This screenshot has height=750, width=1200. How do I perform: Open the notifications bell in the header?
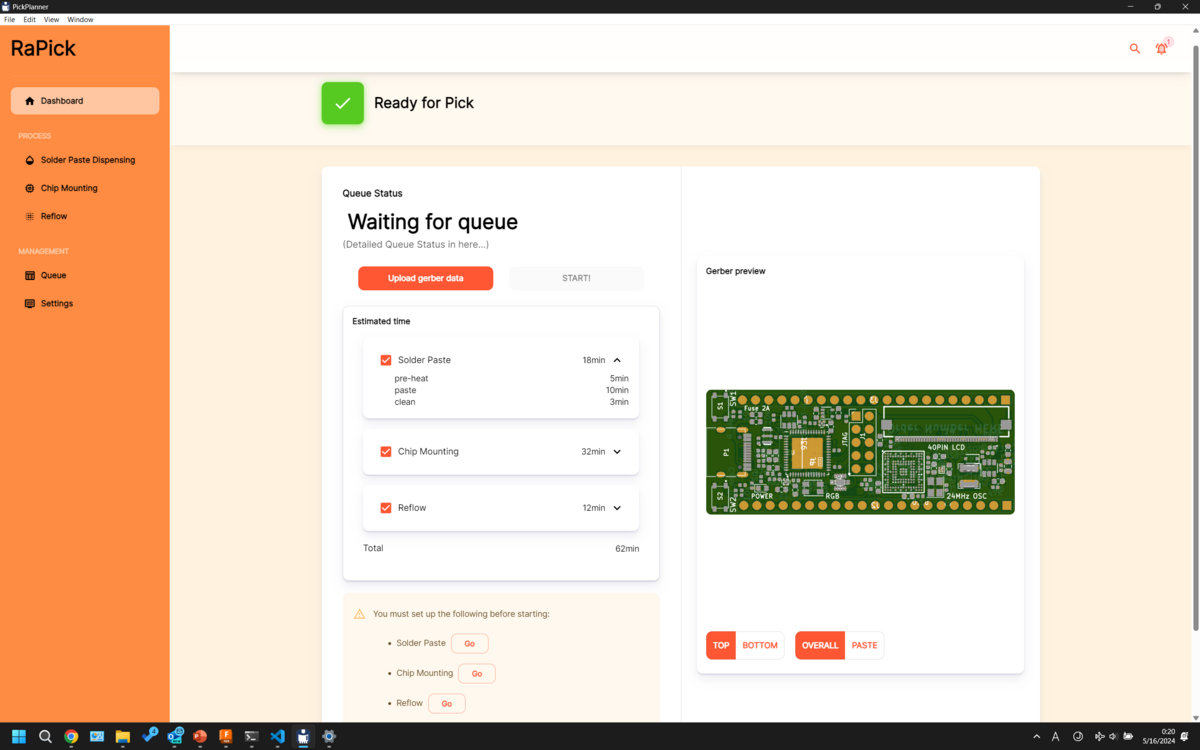tap(1162, 48)
